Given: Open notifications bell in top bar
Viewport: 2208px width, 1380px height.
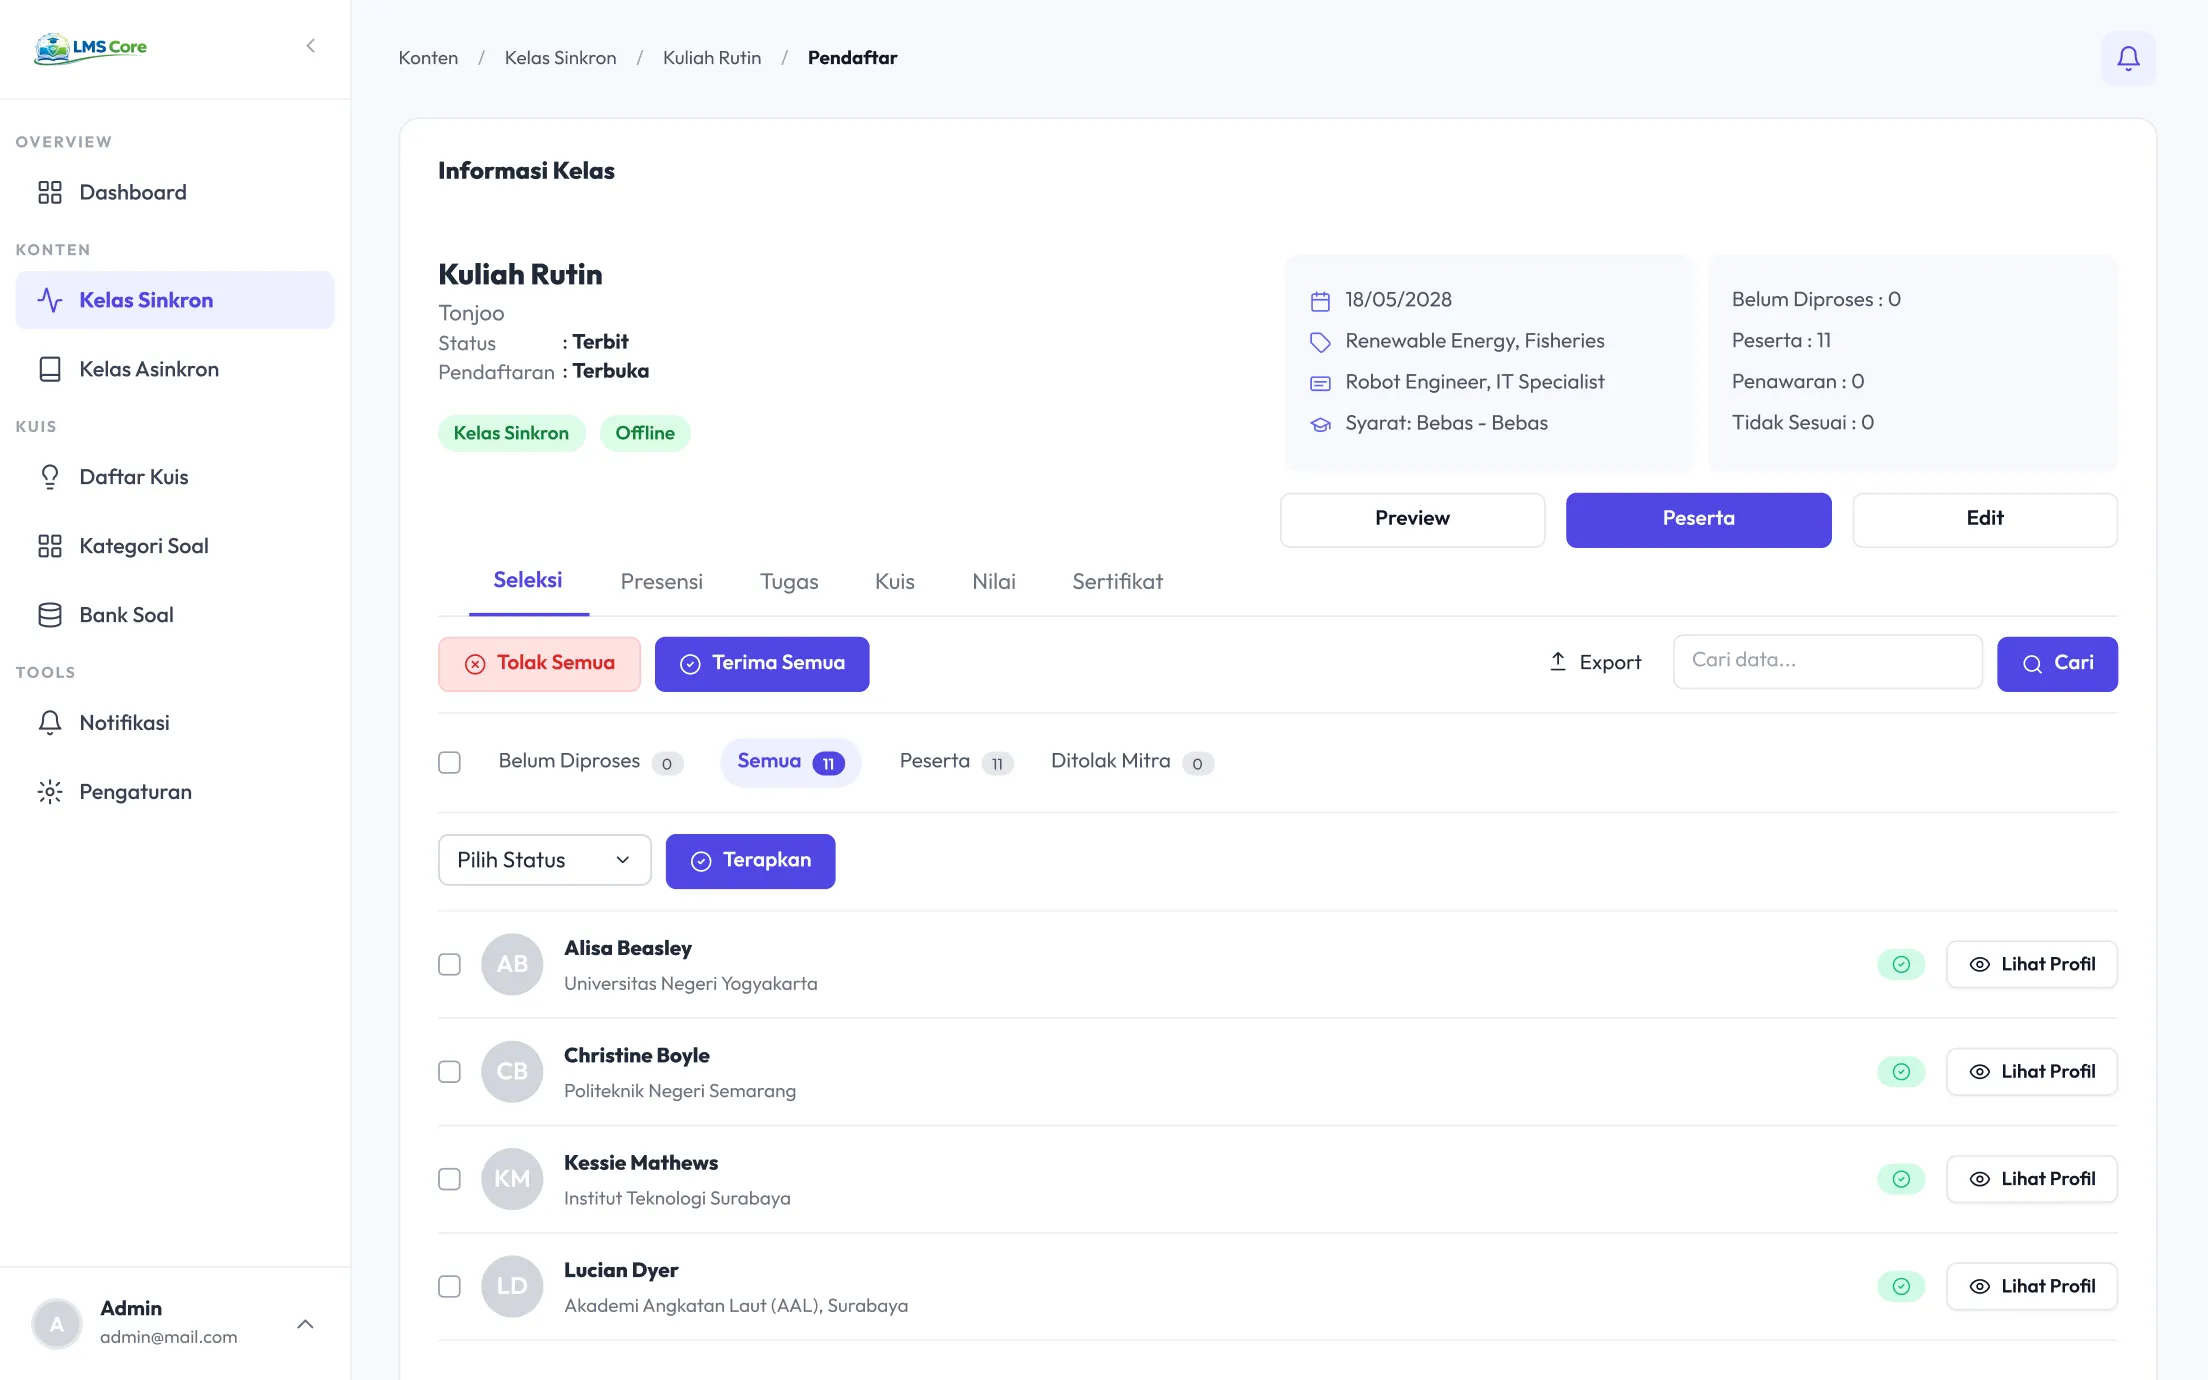Looking at the screenshot, I should (2128, 58).
